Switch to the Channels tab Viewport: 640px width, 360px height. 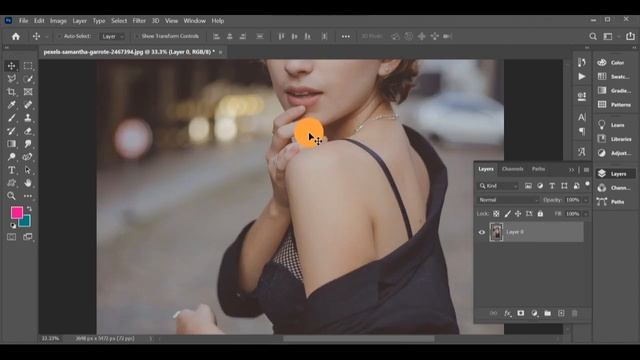[512, 169]
